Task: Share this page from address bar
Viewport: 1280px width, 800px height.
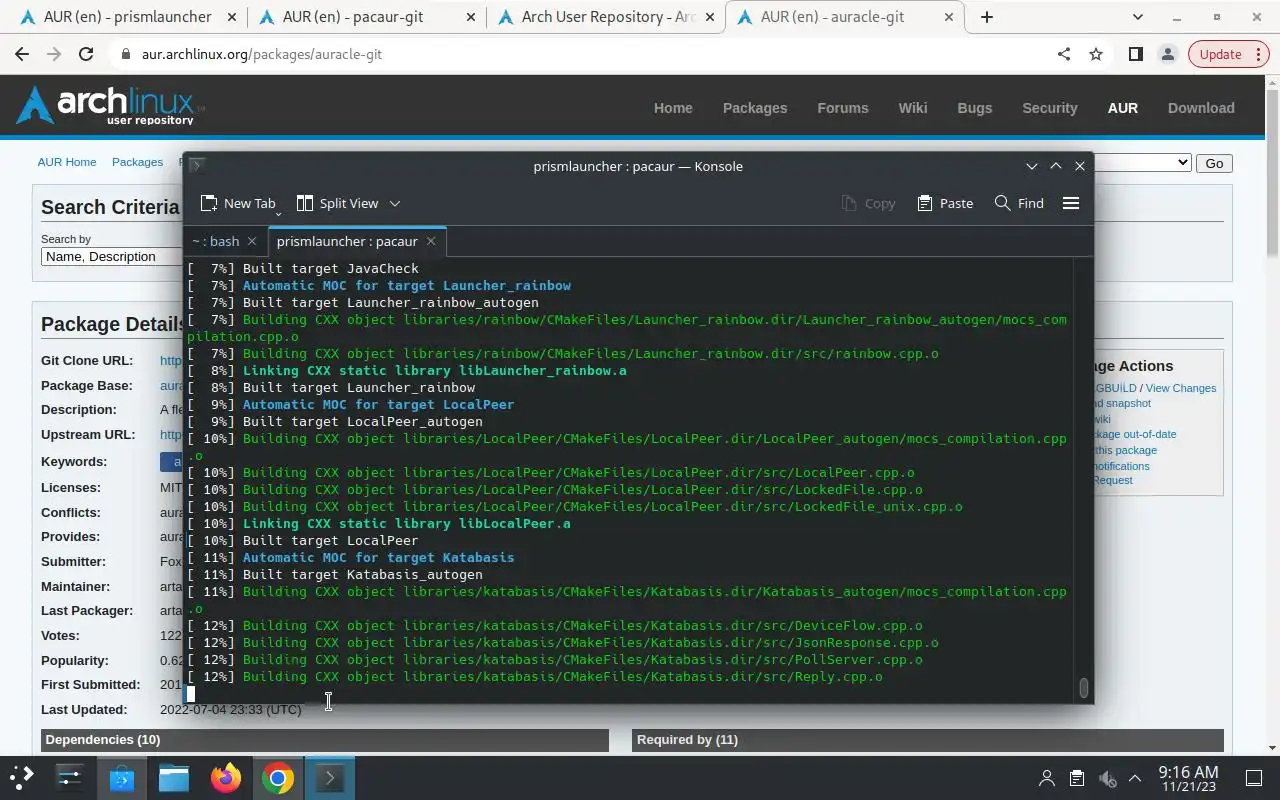Action: [1063, 55]
